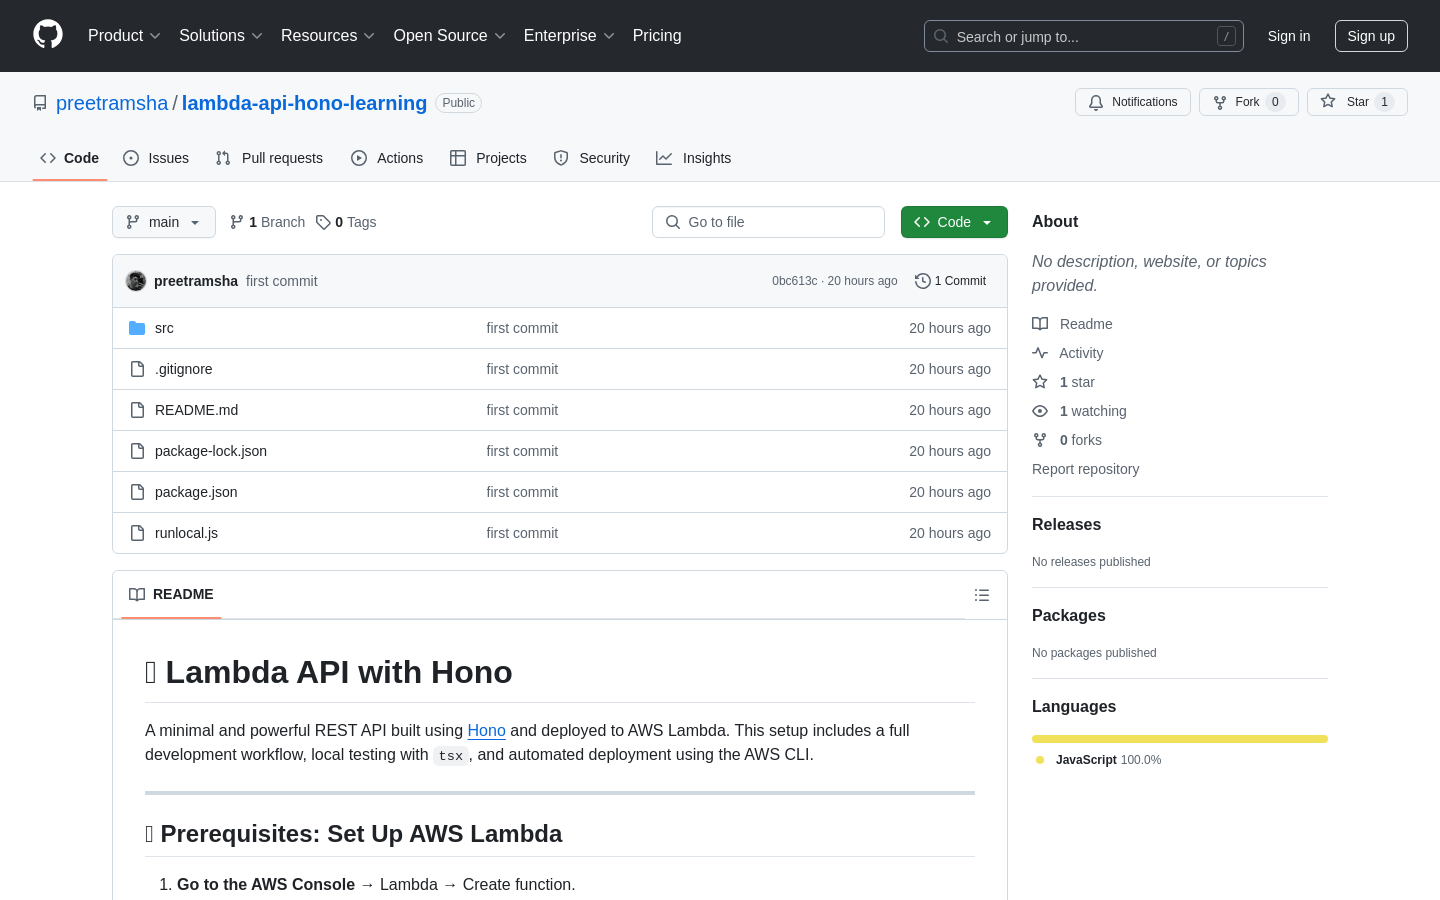Screen dimensions: 1440x900
Task: Open package.json file name
Action: pos(196,492)
